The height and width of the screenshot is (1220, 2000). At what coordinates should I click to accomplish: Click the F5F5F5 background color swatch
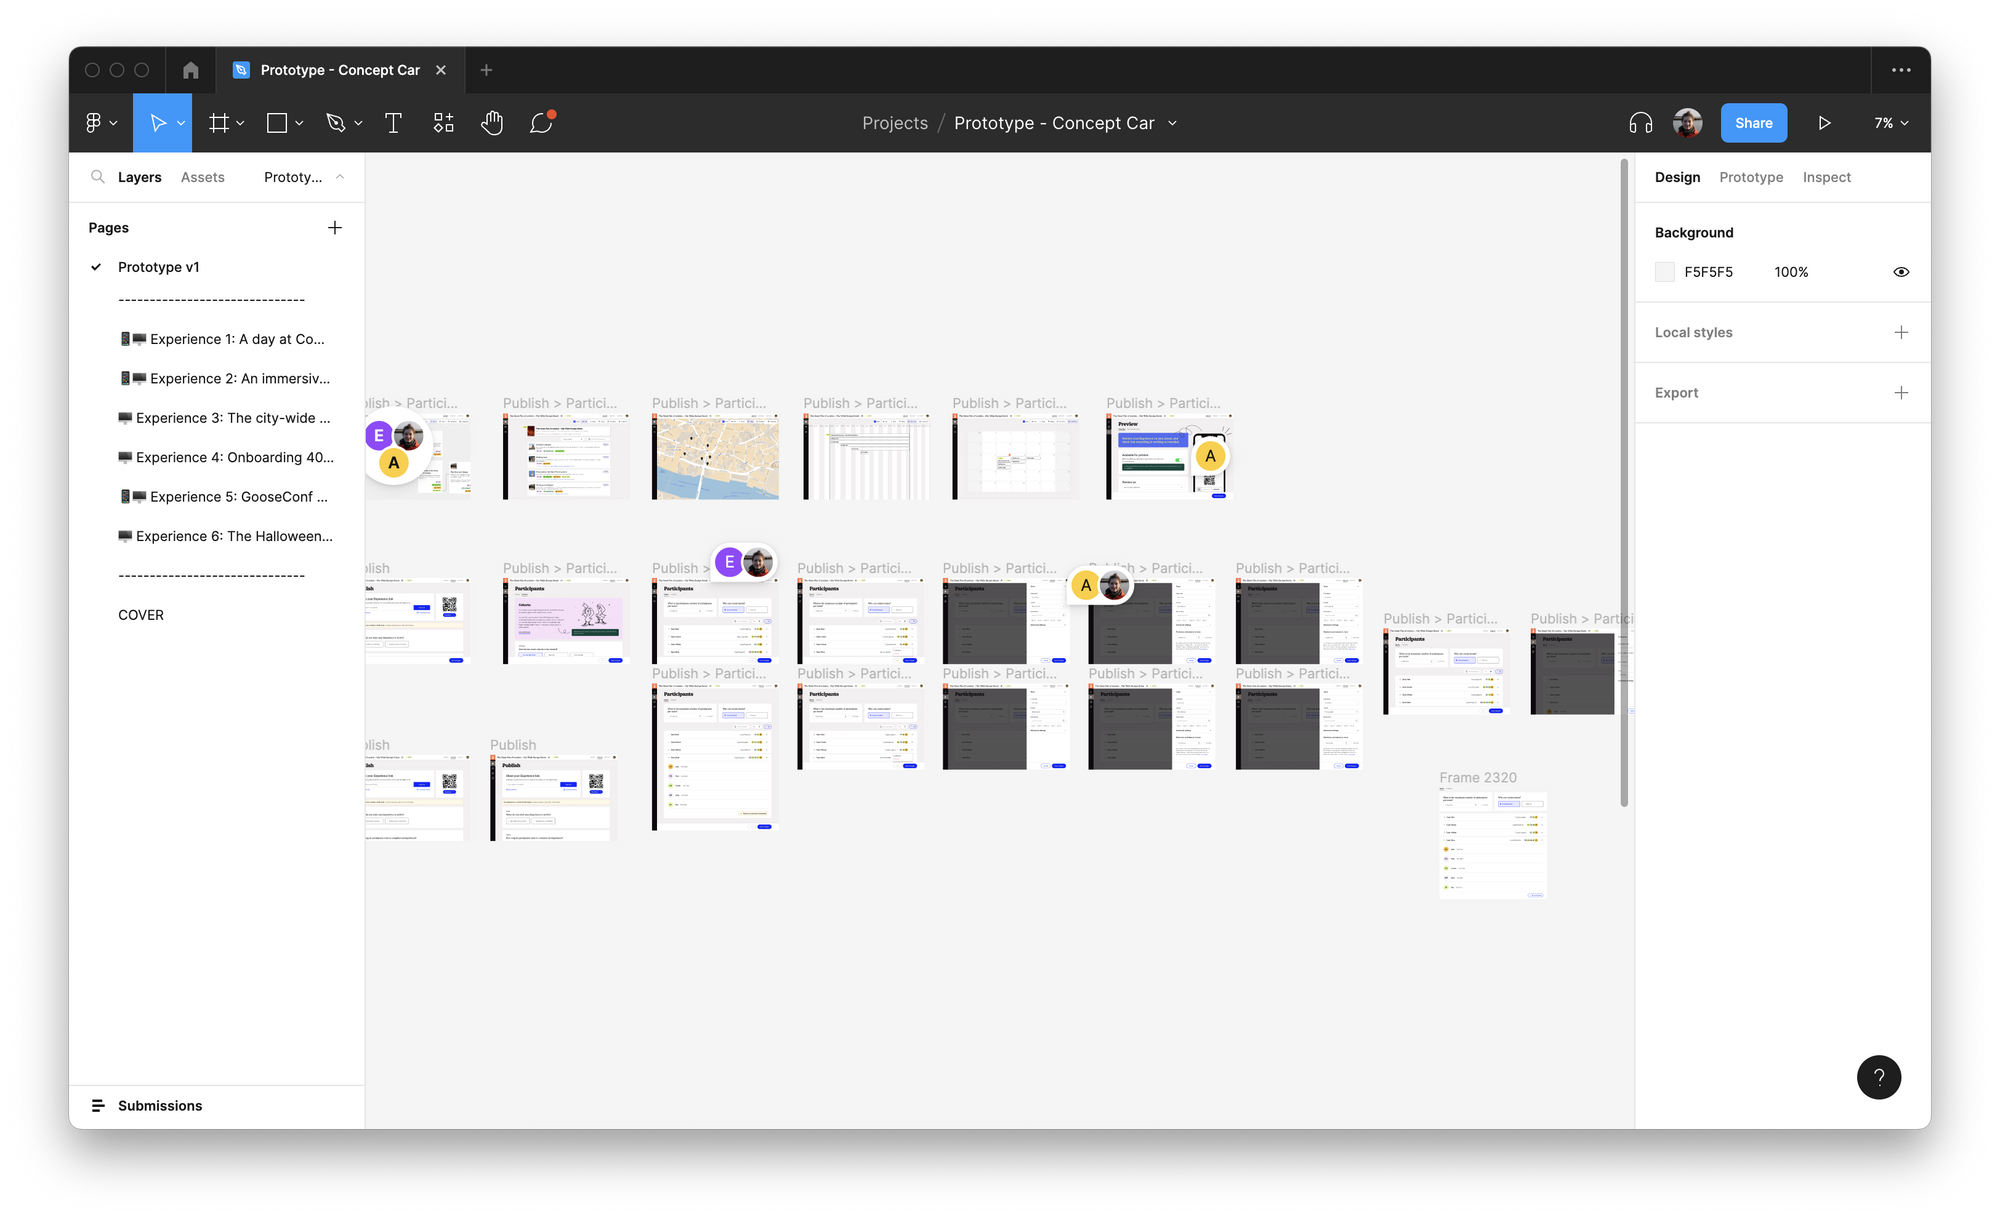pyautogui.click(x=1664, y=271)
